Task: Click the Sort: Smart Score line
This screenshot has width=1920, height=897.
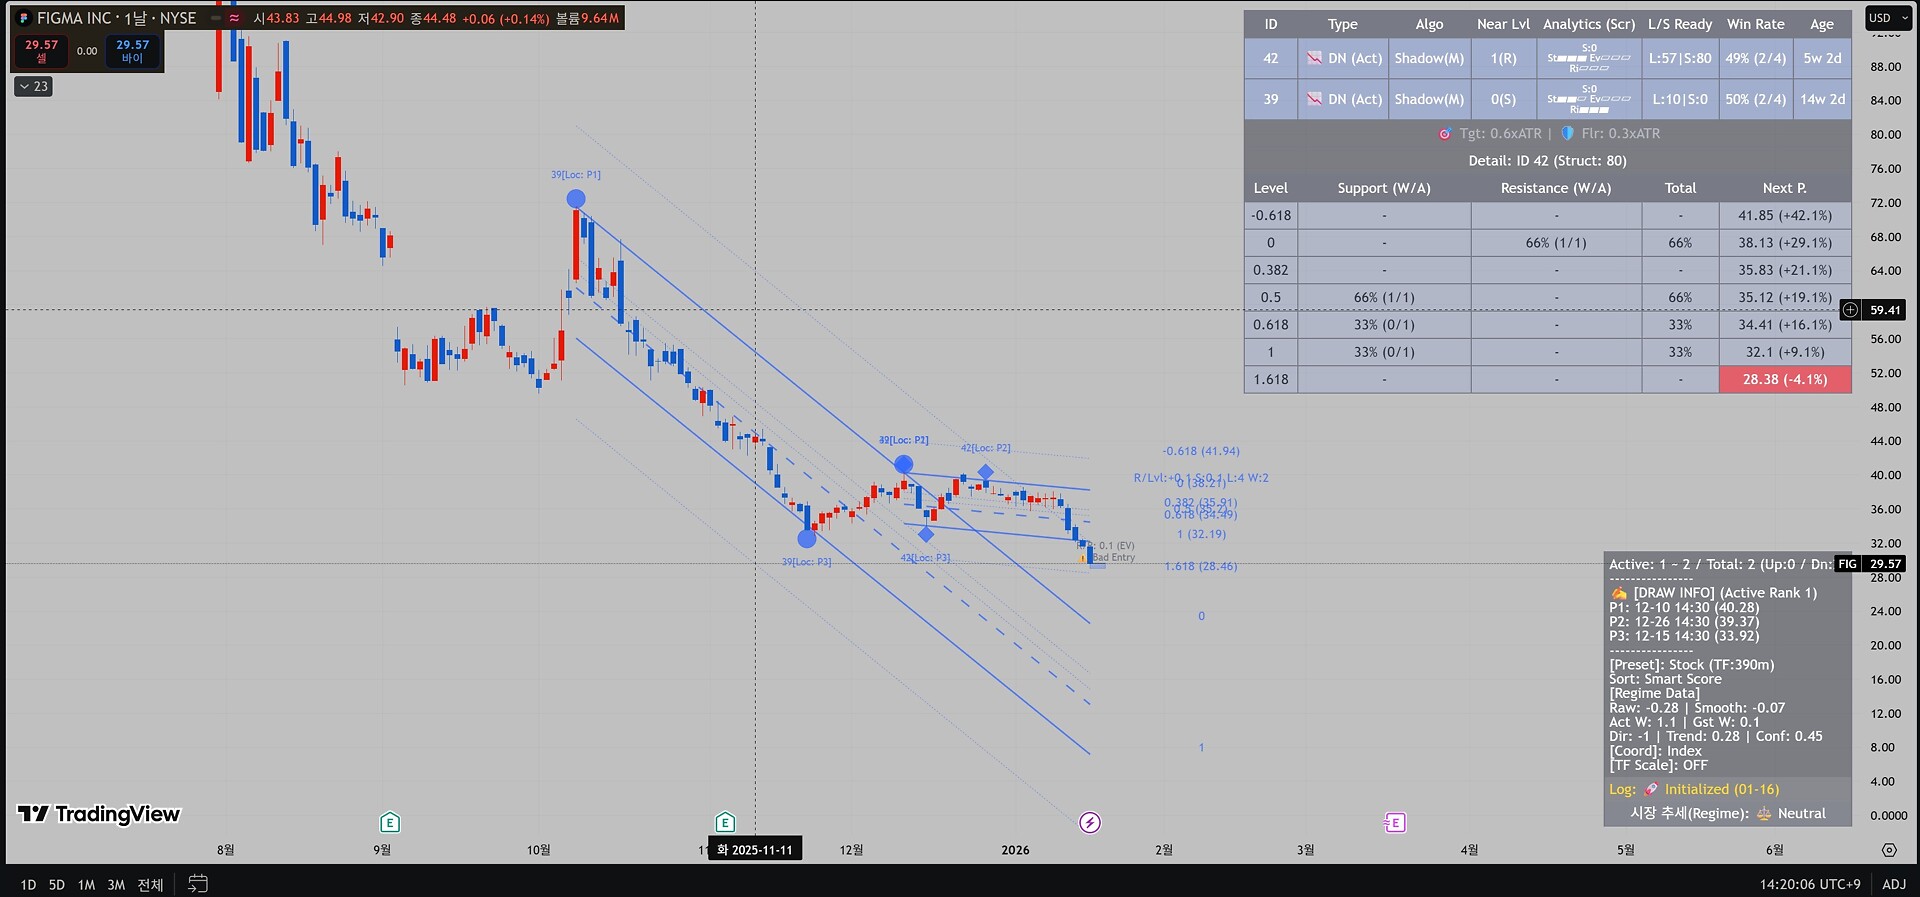Action: 1665,679
